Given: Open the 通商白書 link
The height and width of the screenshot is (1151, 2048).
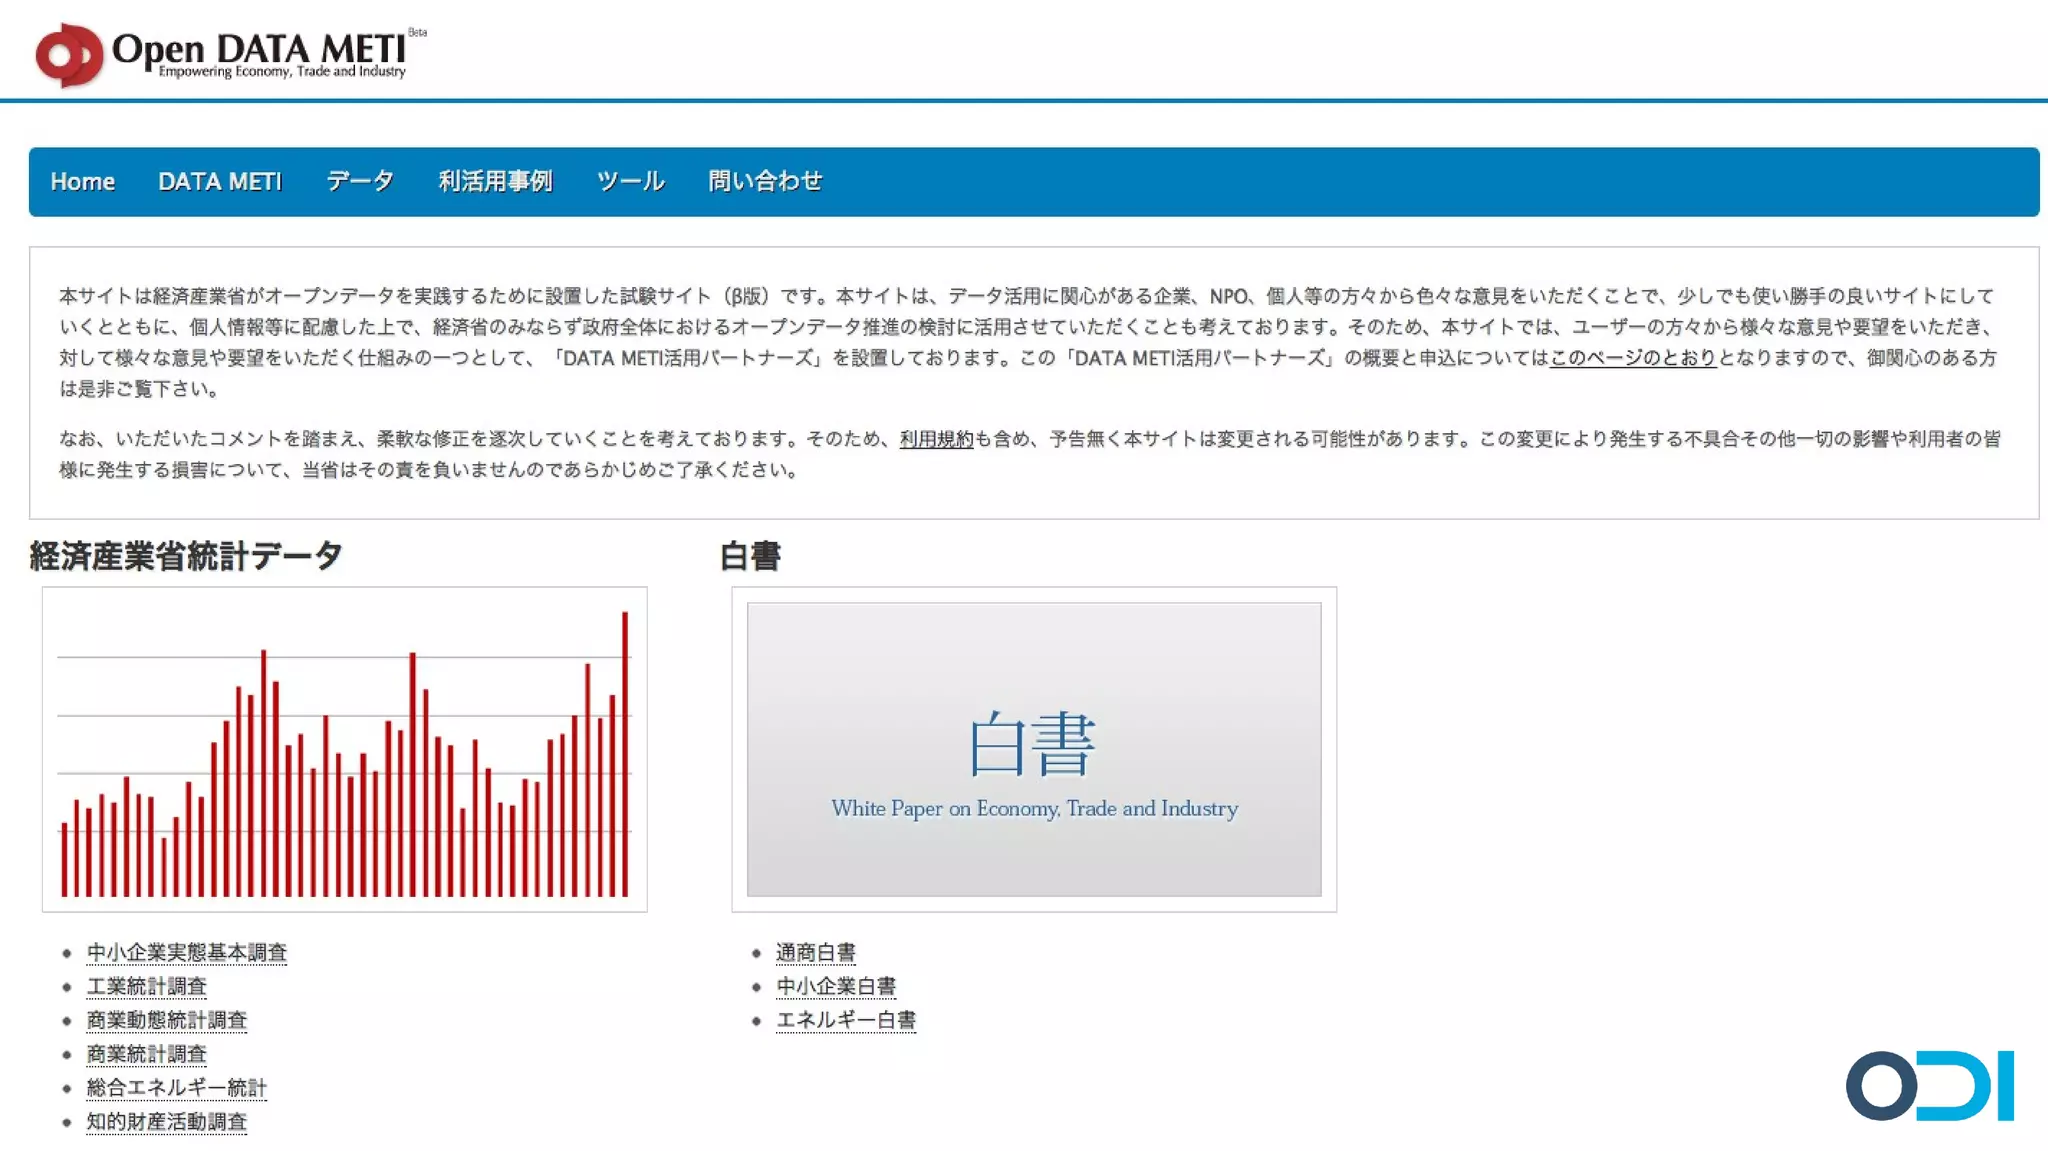Looking at the screenshot, I should pyautogui.click(x=816, y=953).
